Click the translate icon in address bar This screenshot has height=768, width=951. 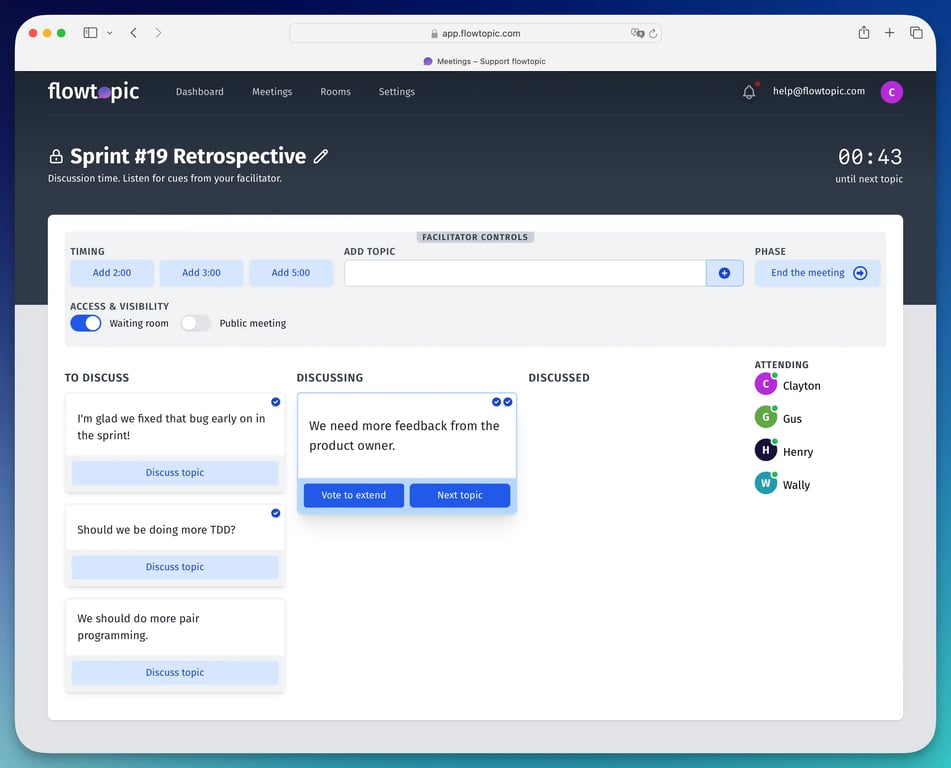pyautogui.click(x=637, y=33)
